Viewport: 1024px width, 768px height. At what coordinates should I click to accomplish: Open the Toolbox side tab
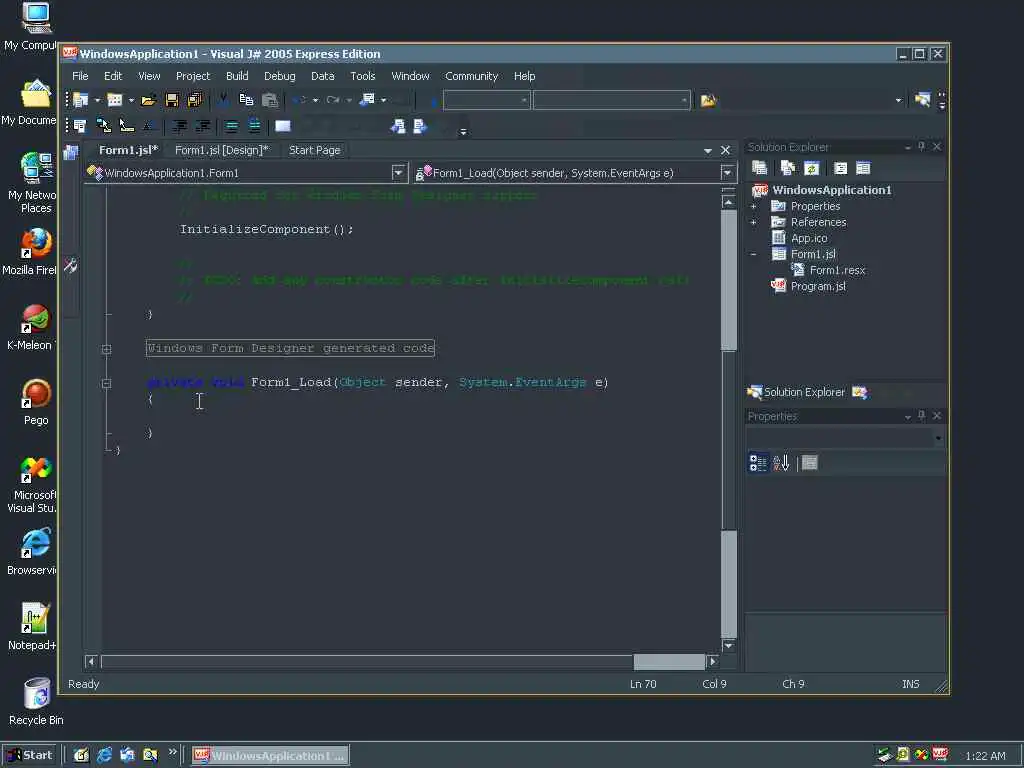click(71, 265)
